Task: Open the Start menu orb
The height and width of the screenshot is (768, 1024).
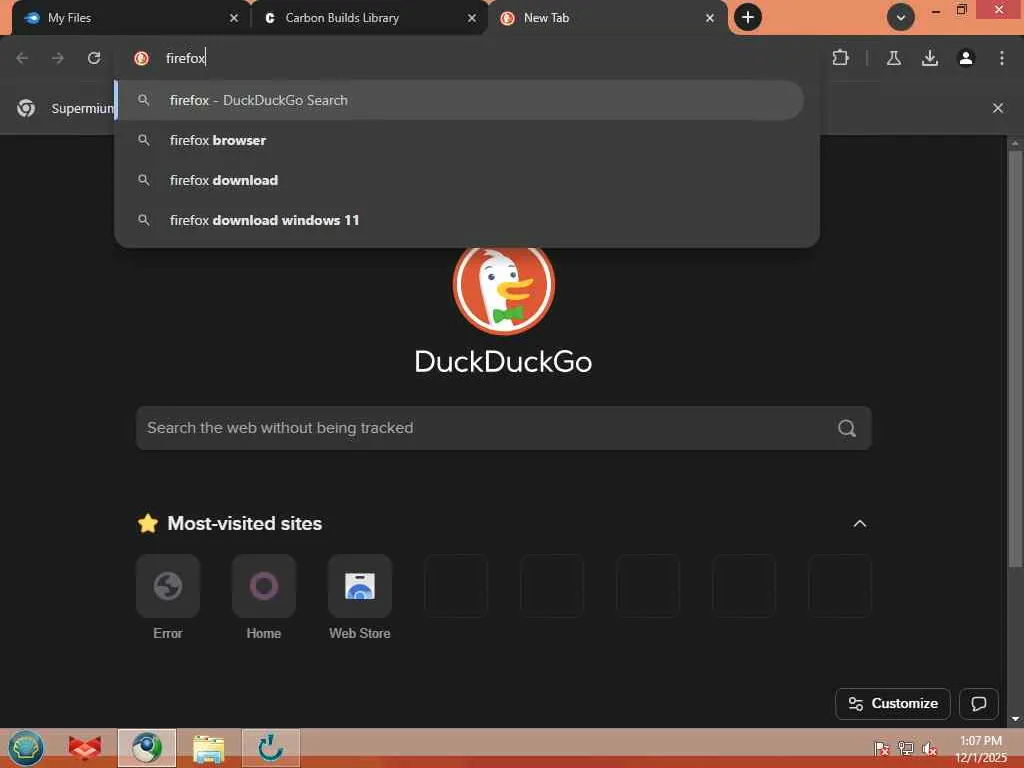Action: [25, 748]
